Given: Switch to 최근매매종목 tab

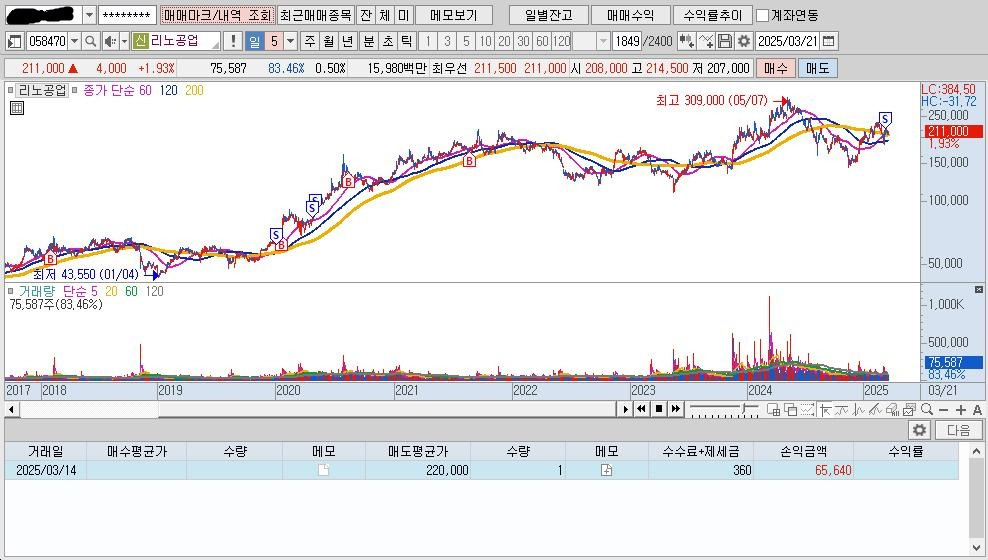Looking at the screenshot, I should point(315,16).
